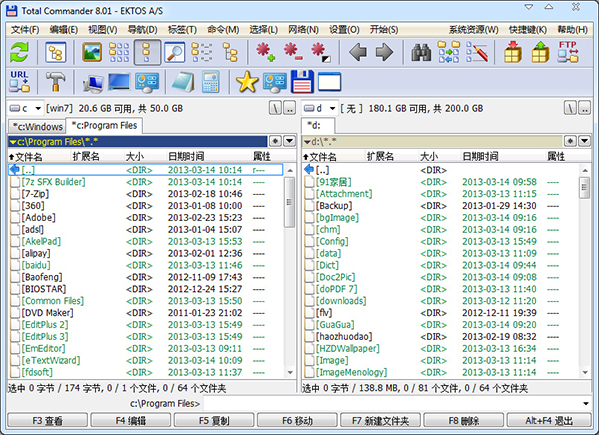Switch to thumbnail picture view icon
Screen dimensions: 599x435
coord(92,52)
